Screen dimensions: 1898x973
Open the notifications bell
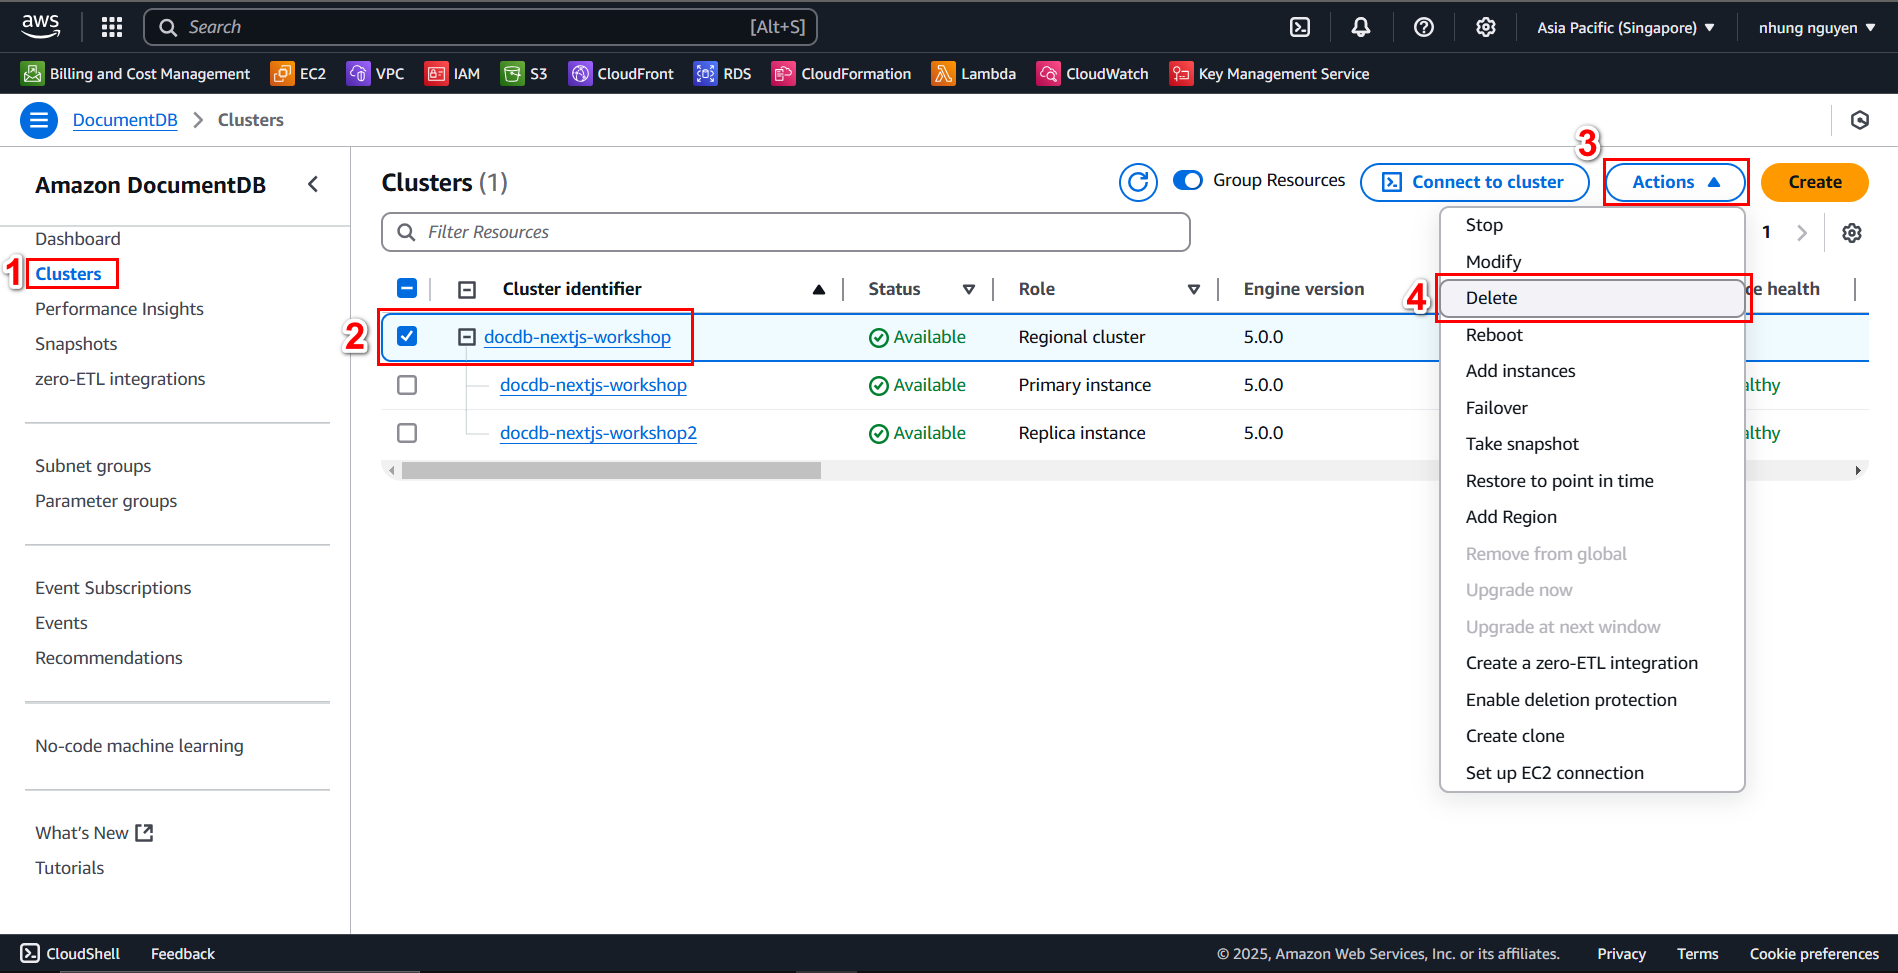(x=1361, y=27)
